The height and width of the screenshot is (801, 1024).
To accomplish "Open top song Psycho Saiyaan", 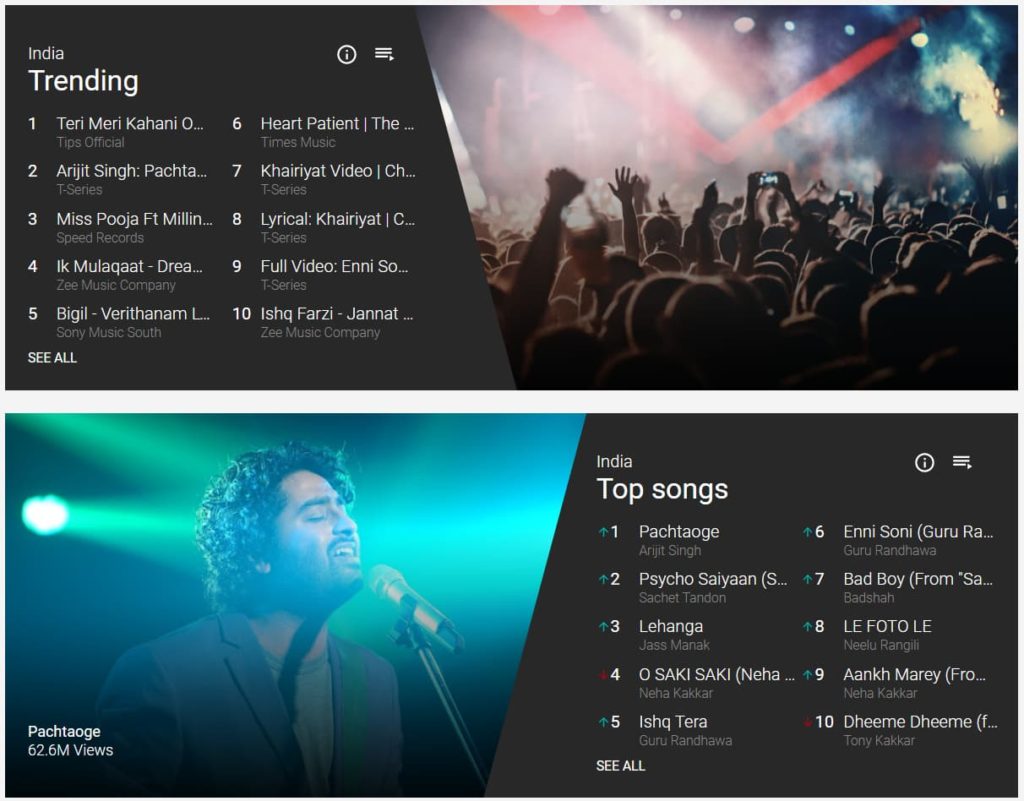I will point(713,579).
